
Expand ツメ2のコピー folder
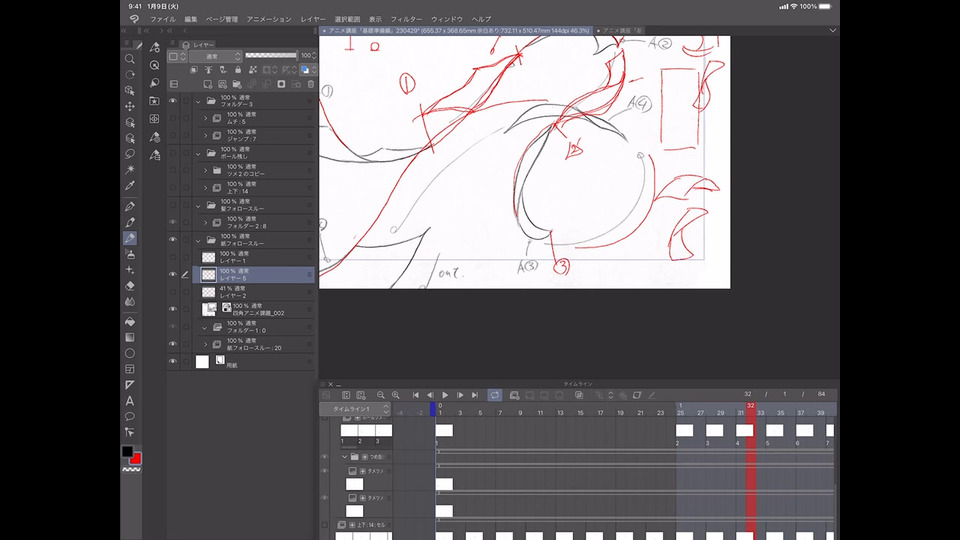206,170
